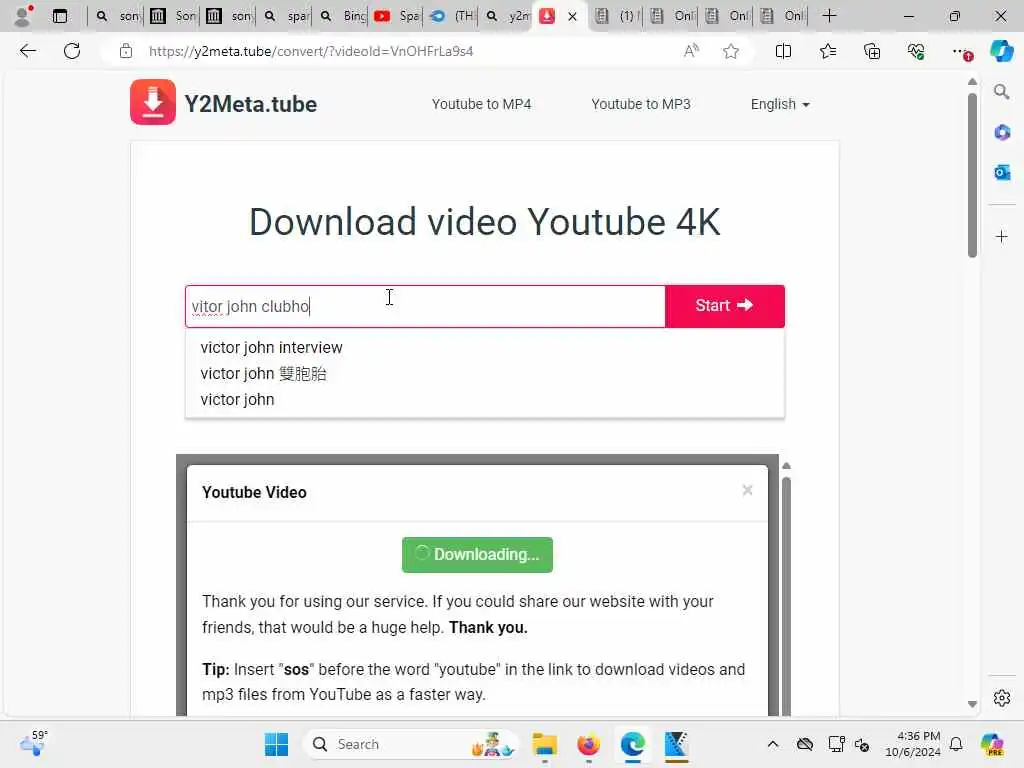Switch to the last 'Onl' tab

(x=784, y=16)
